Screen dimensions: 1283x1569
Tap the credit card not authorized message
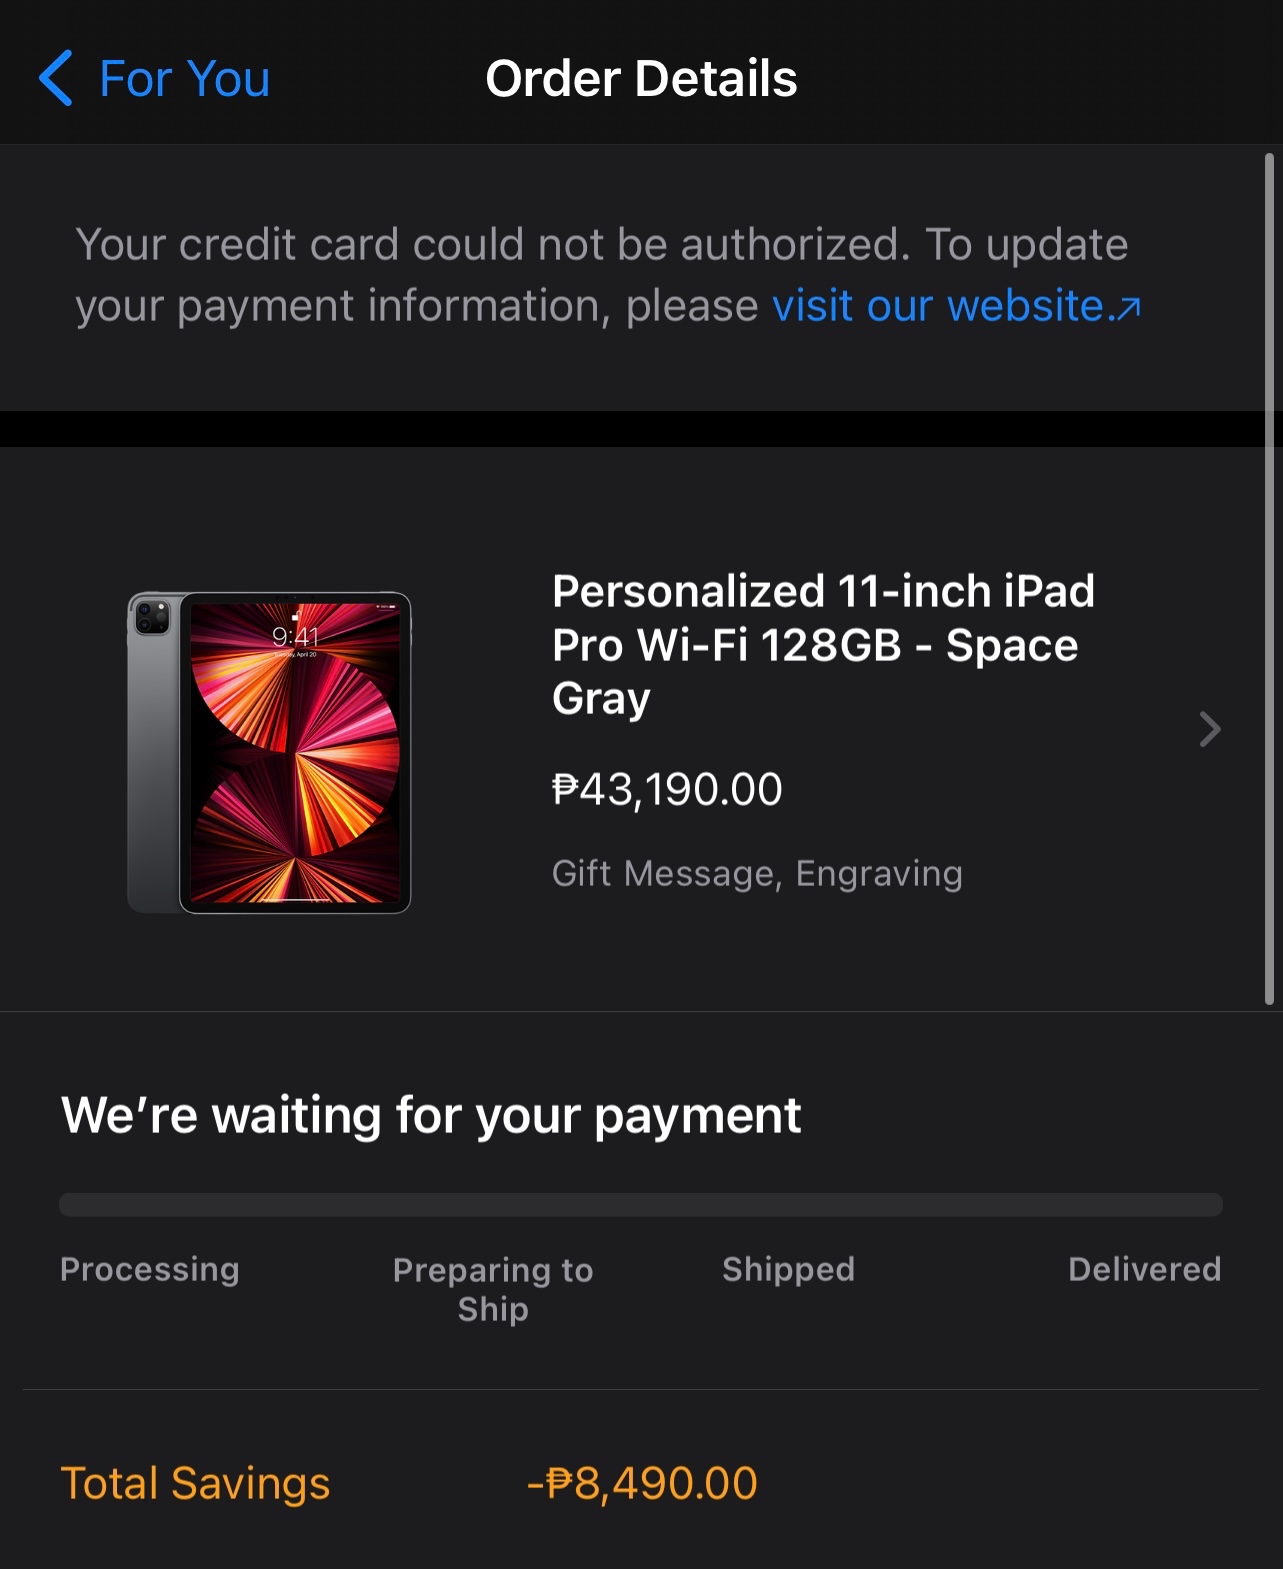click(x=608, y=275)
